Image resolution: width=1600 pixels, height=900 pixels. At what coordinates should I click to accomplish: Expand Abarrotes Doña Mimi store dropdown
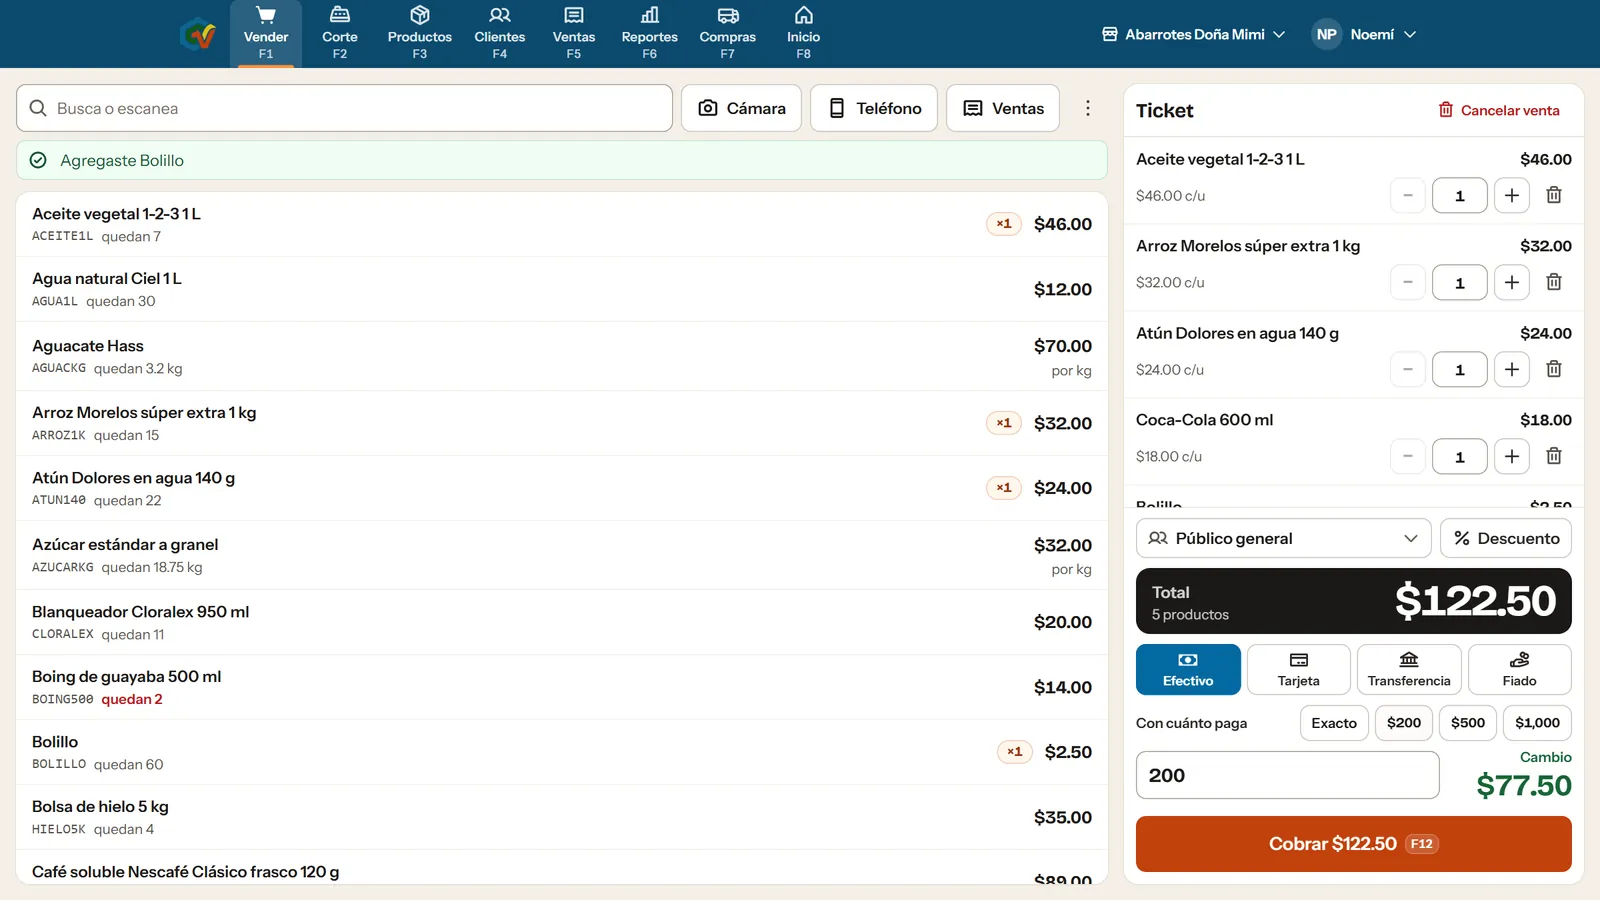tap(1193, 34)
